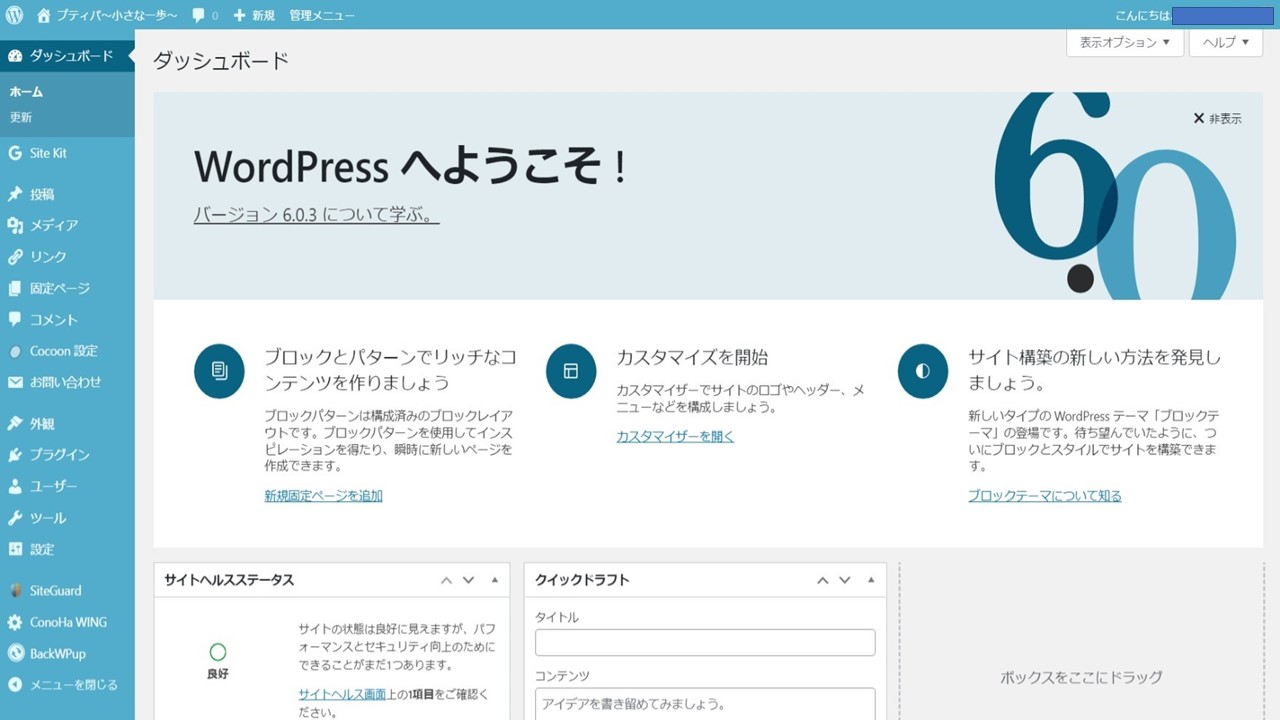Click the WordPress logo in admin bar
The height and width of the screenshot is (720, 1280).
coord(14,15)
